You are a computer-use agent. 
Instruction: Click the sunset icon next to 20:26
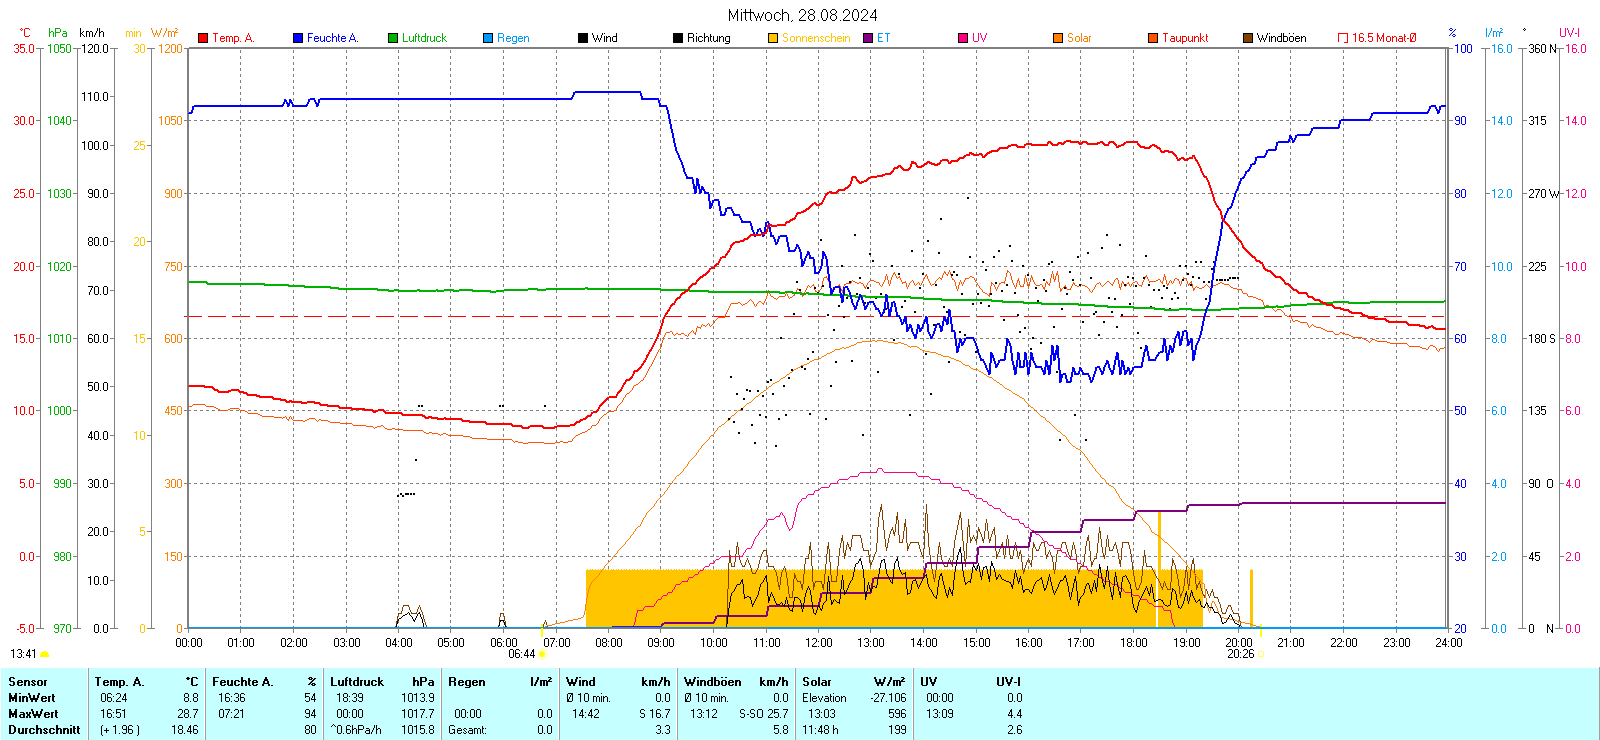(x=1260, y=654)
